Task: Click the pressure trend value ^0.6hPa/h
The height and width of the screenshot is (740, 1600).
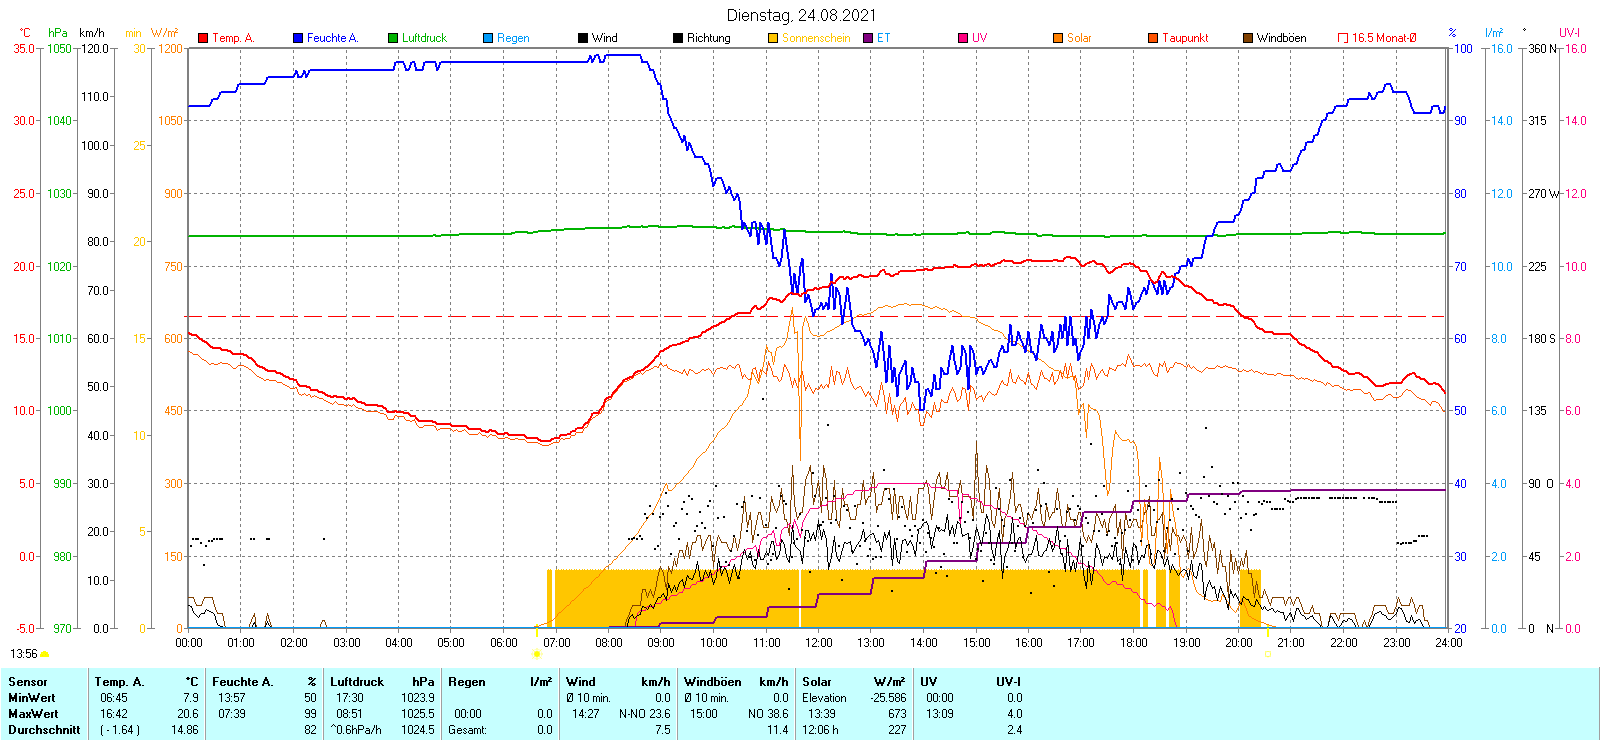Action: pyautogui.click(x=356, y=730)
